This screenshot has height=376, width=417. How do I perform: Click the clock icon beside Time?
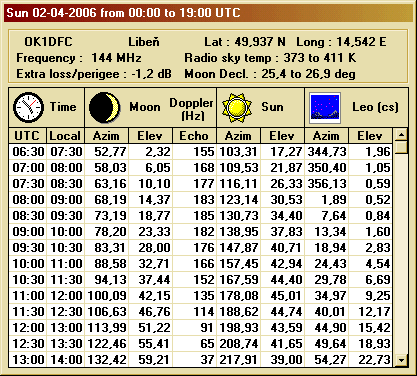click(x=28, y=107)
